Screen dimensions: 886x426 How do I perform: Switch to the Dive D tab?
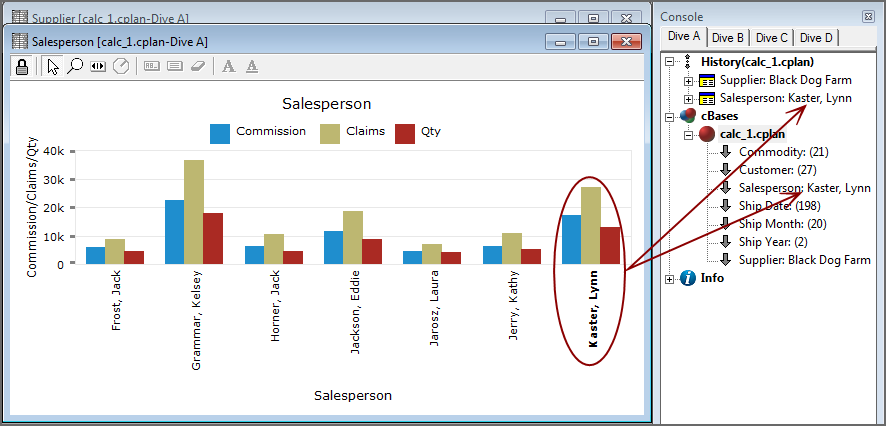[816, 38]
